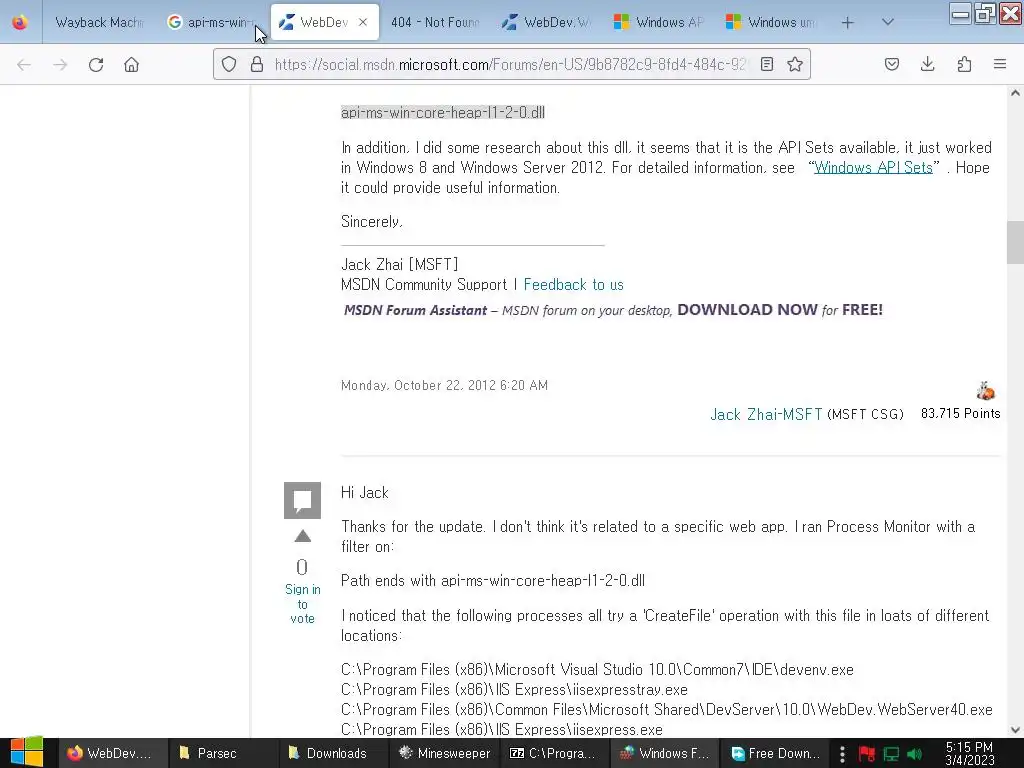Click the devenv.exe path line
Screen dimensions: 1024x768
[597, 670]
